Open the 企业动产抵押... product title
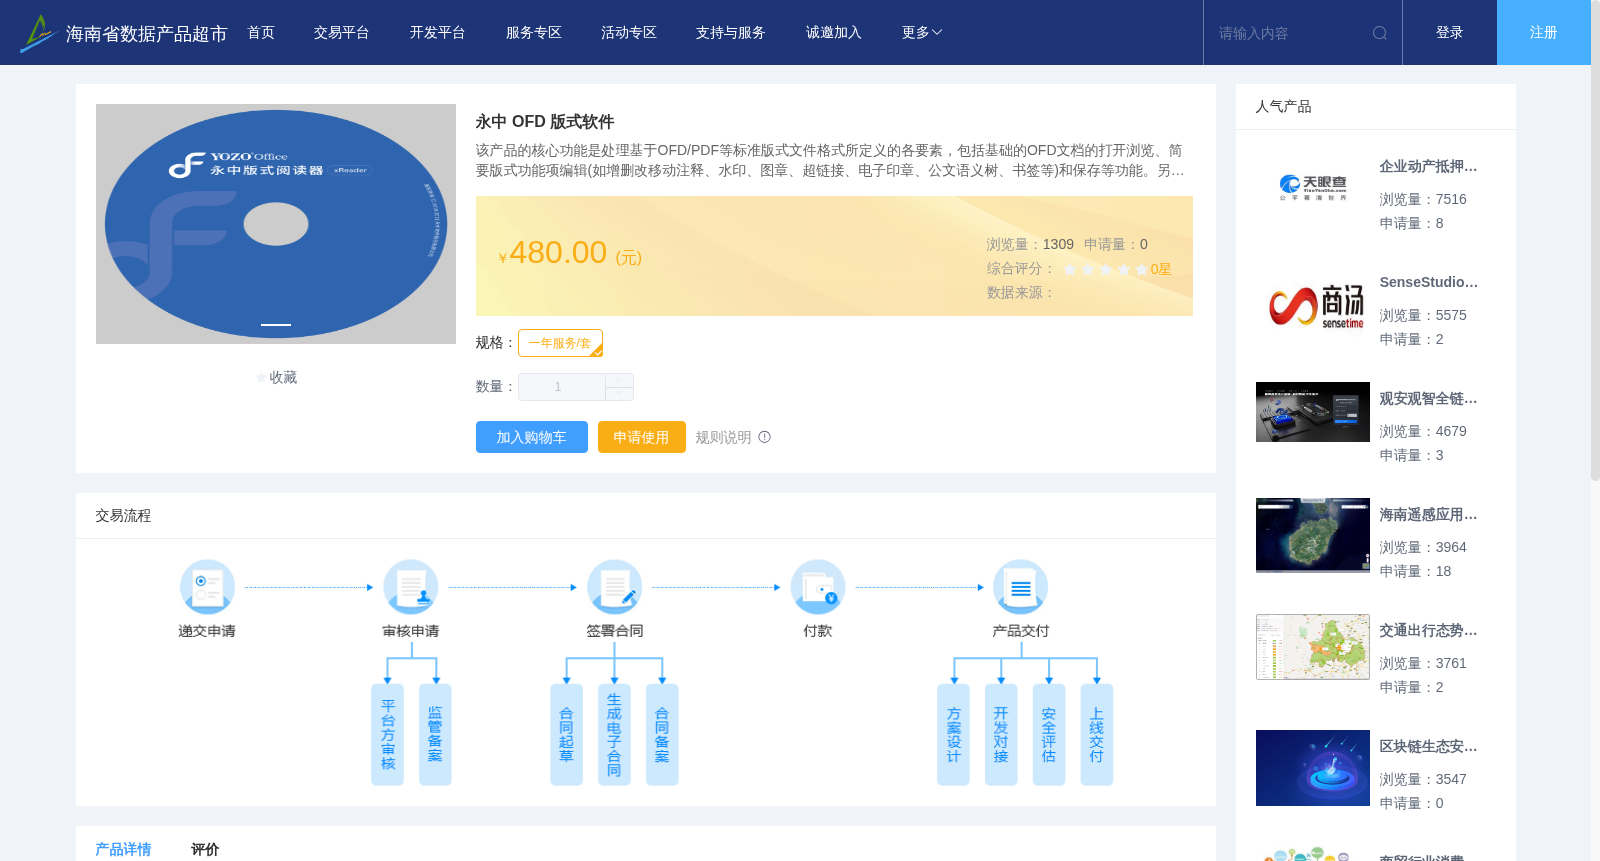 tap(1428, 167)
